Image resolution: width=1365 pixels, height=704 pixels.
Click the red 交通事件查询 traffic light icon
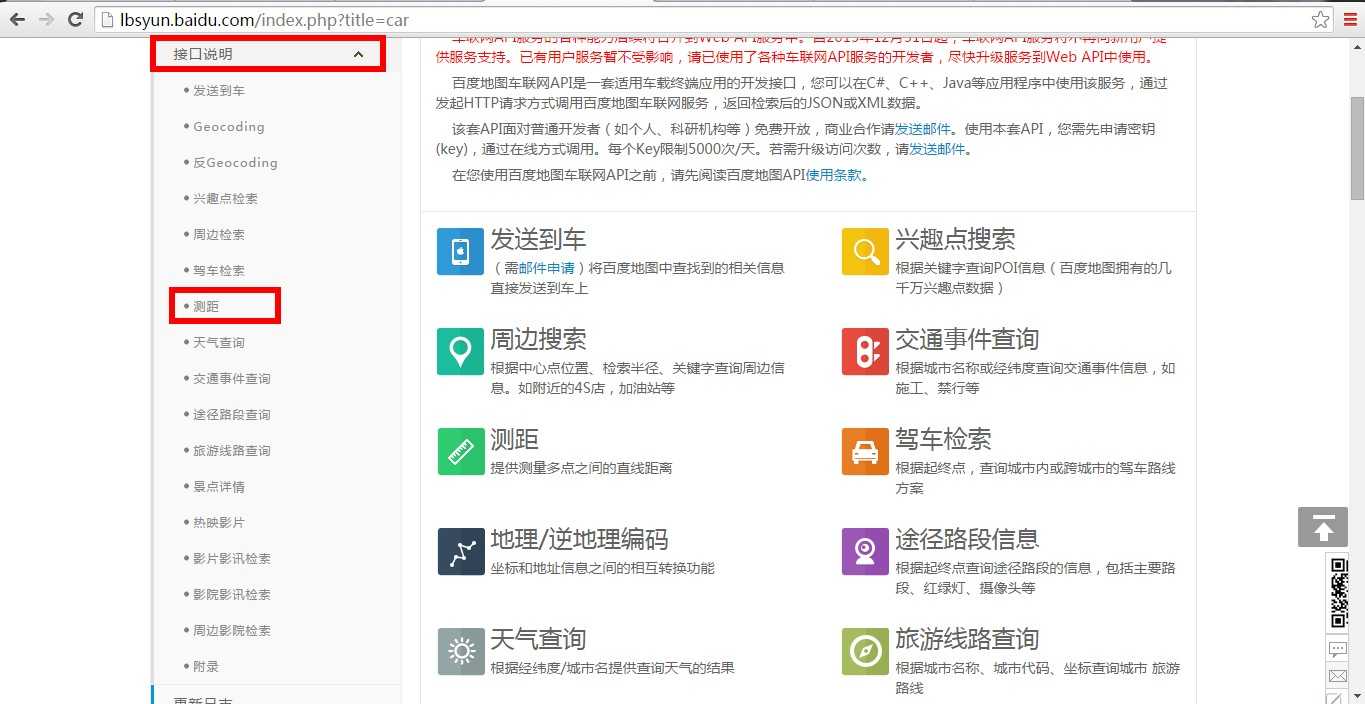(x=865, y=351)
